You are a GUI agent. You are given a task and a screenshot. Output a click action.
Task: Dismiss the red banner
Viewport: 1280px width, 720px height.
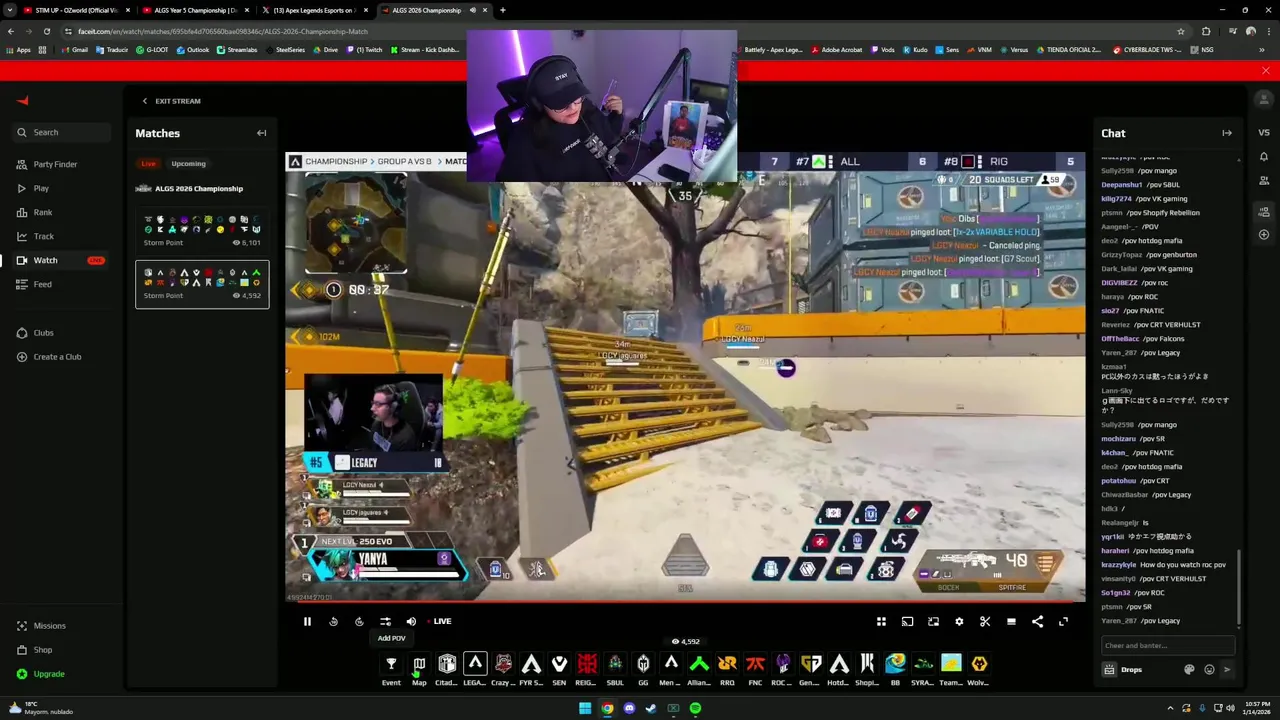pyautogui.click(x=1265, y=71)
